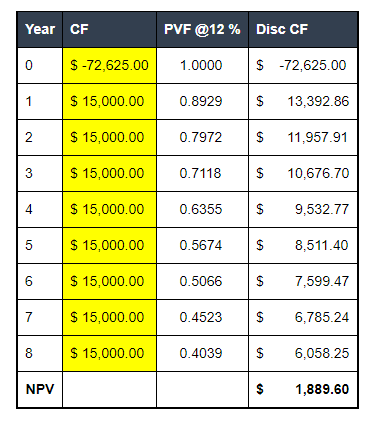The height and width of the screenshot is (425, 381).
Task: Click the PVF value 0.7972
Action: (201, 137)
